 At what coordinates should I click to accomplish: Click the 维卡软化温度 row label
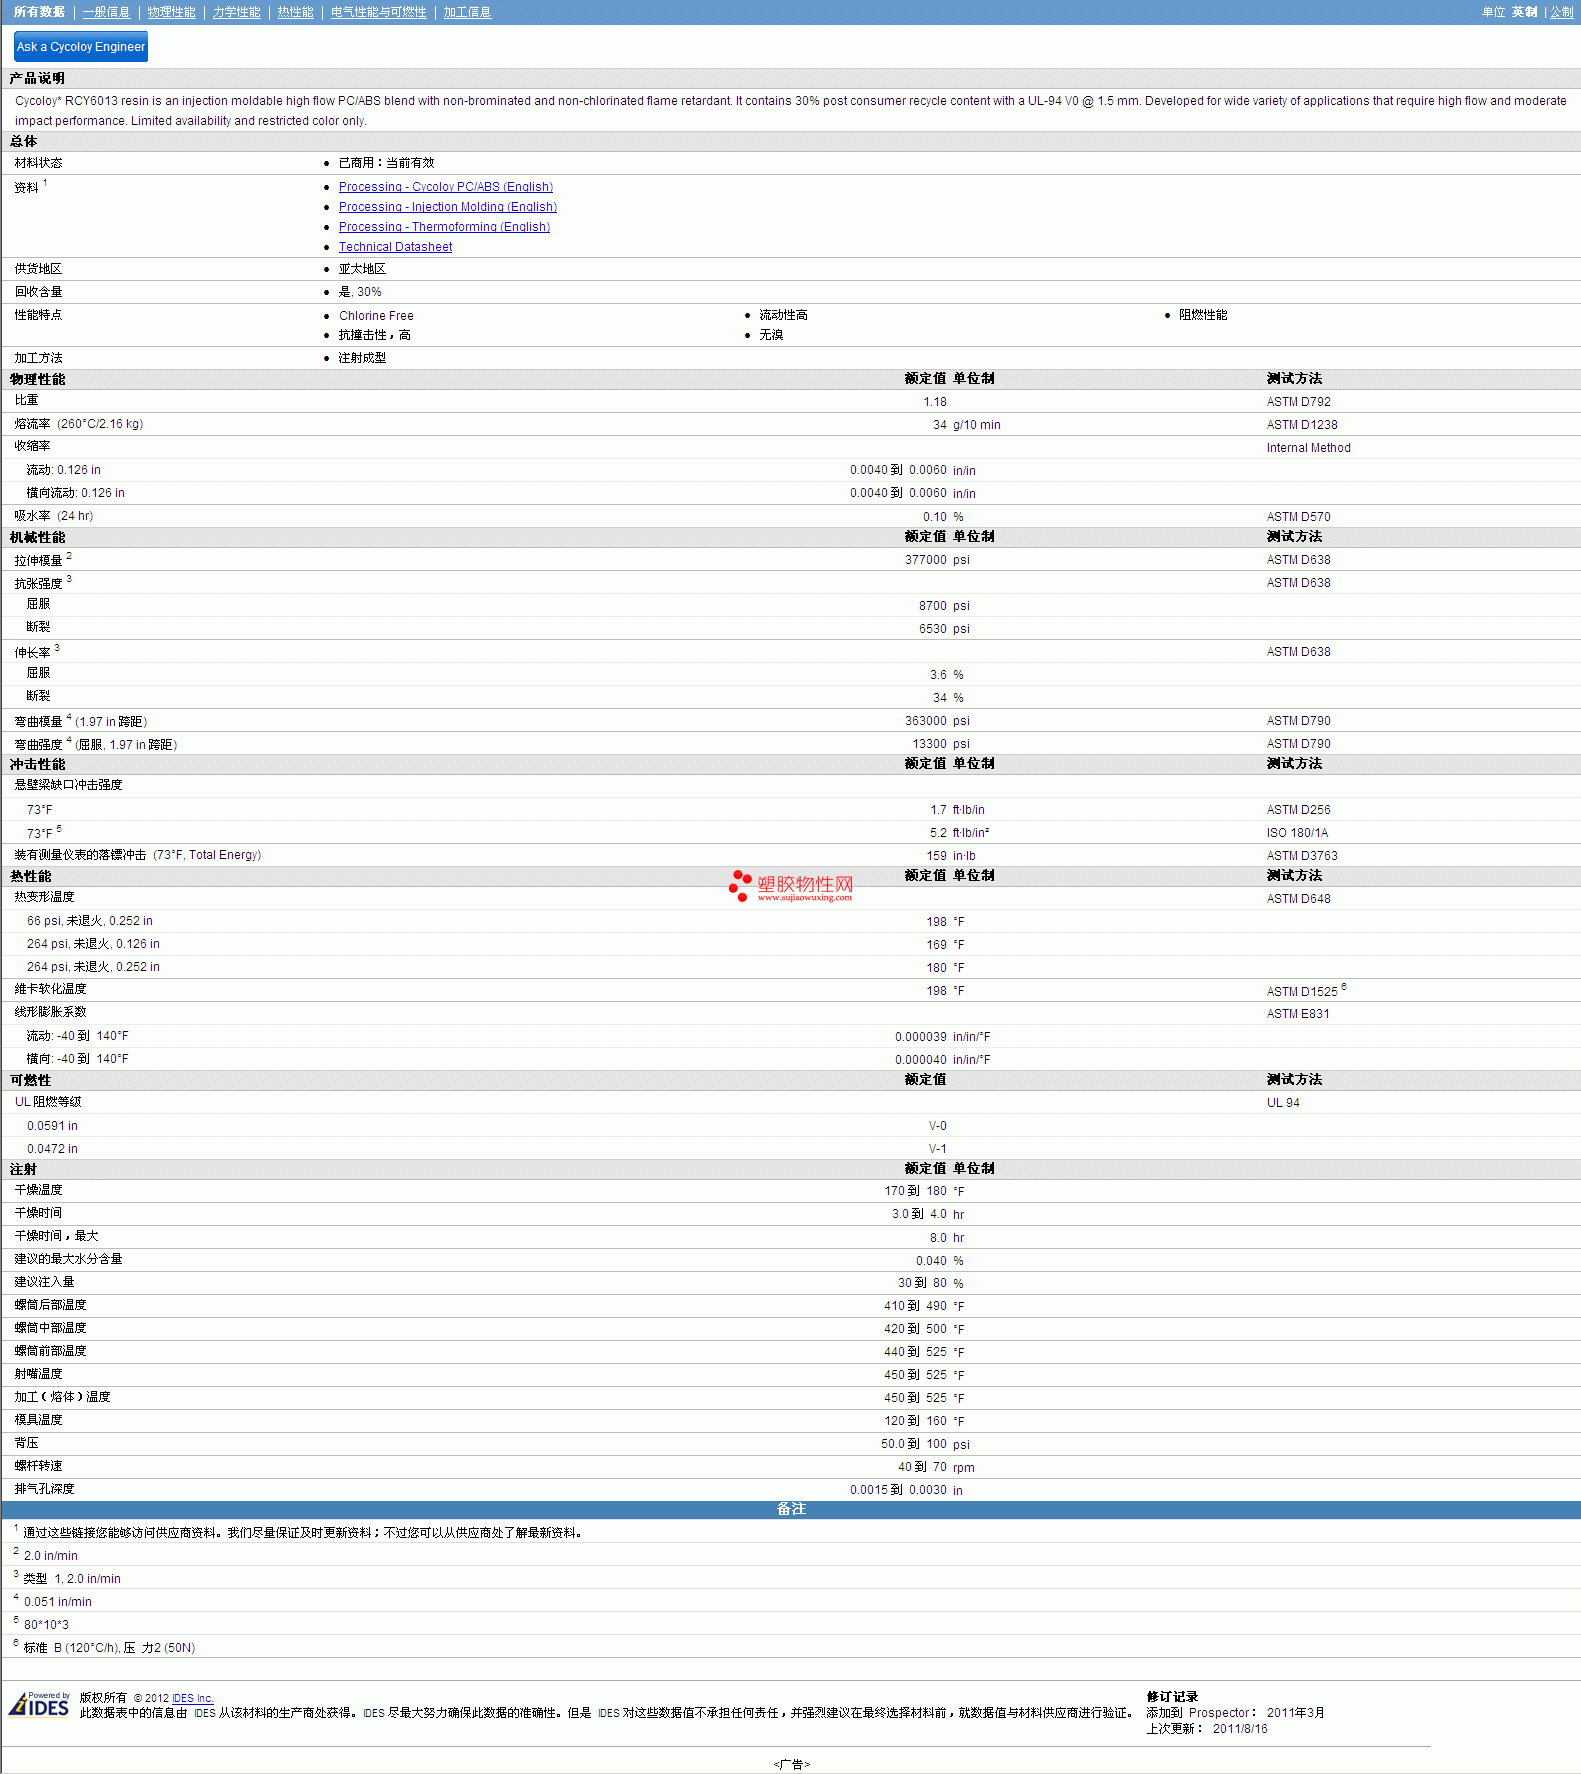click(50, 989)
